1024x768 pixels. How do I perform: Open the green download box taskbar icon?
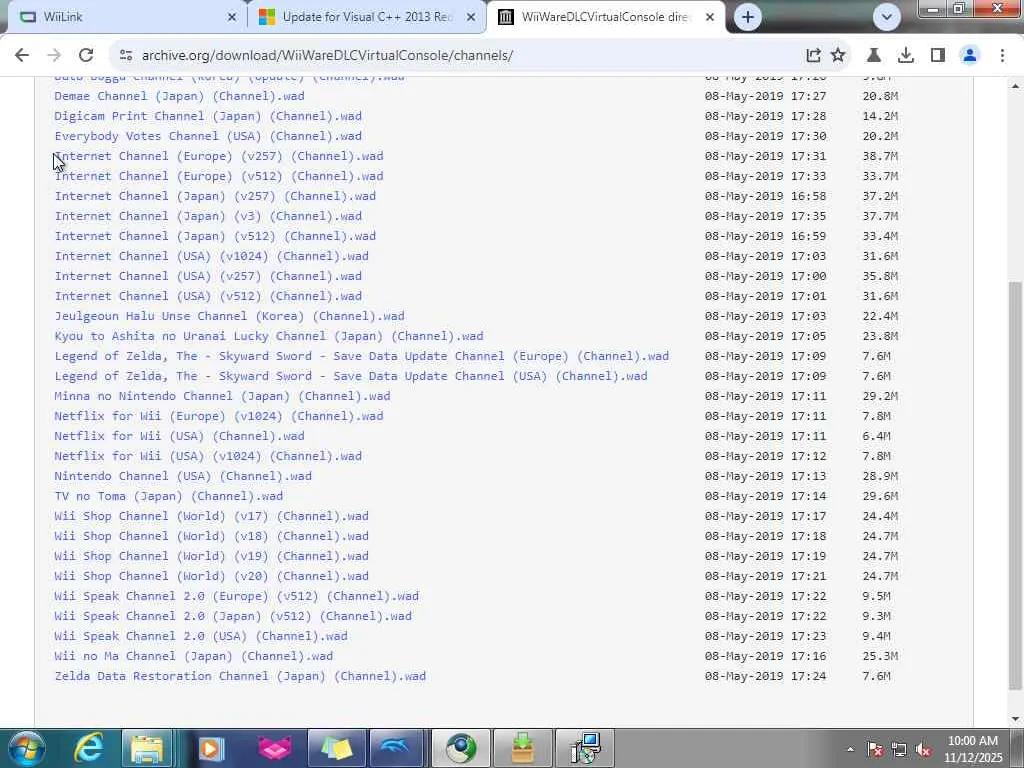[522, 748]
